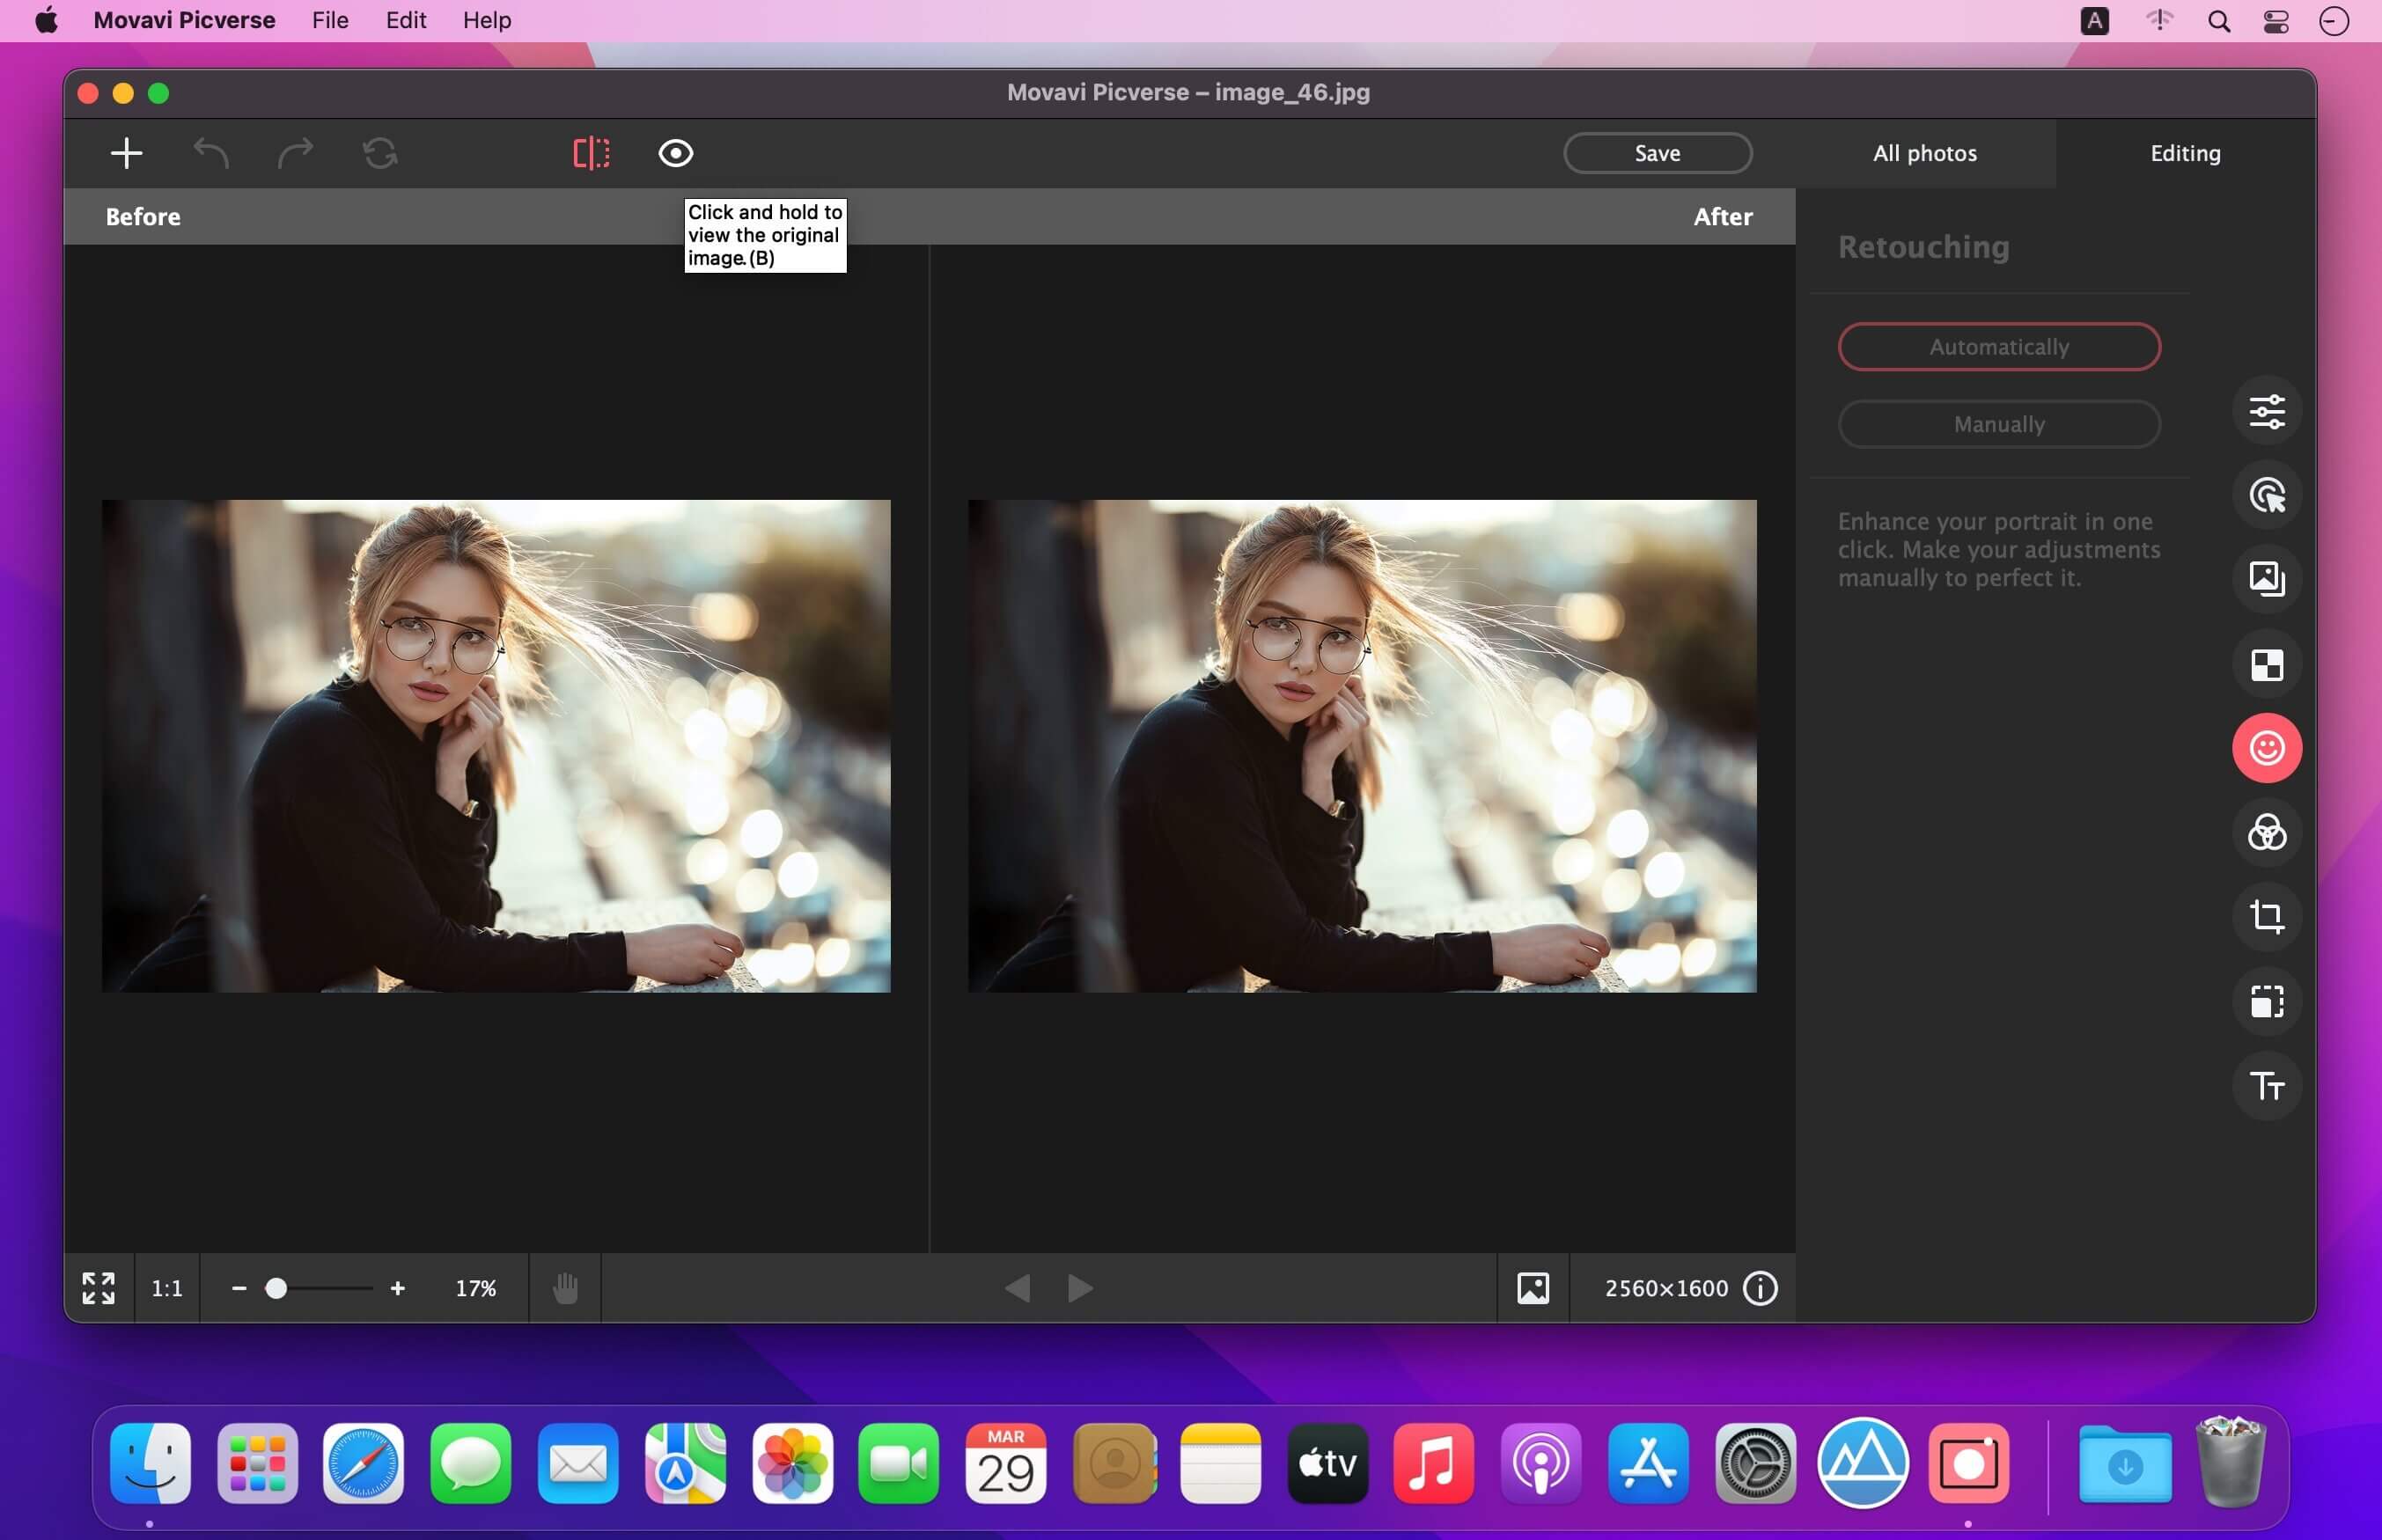Screen dimensions: 2382x1540
Task: Go to the previous photo
Action: pos(1017,1288)
